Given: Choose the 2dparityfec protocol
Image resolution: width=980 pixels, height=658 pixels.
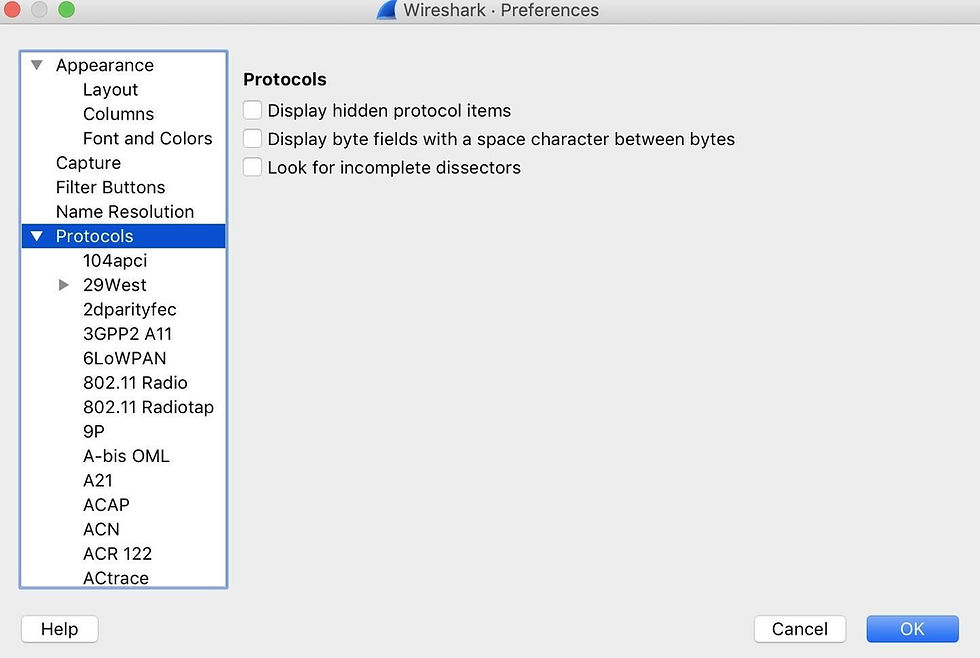Looking at the screenshot, I should (x=129, y=309).
